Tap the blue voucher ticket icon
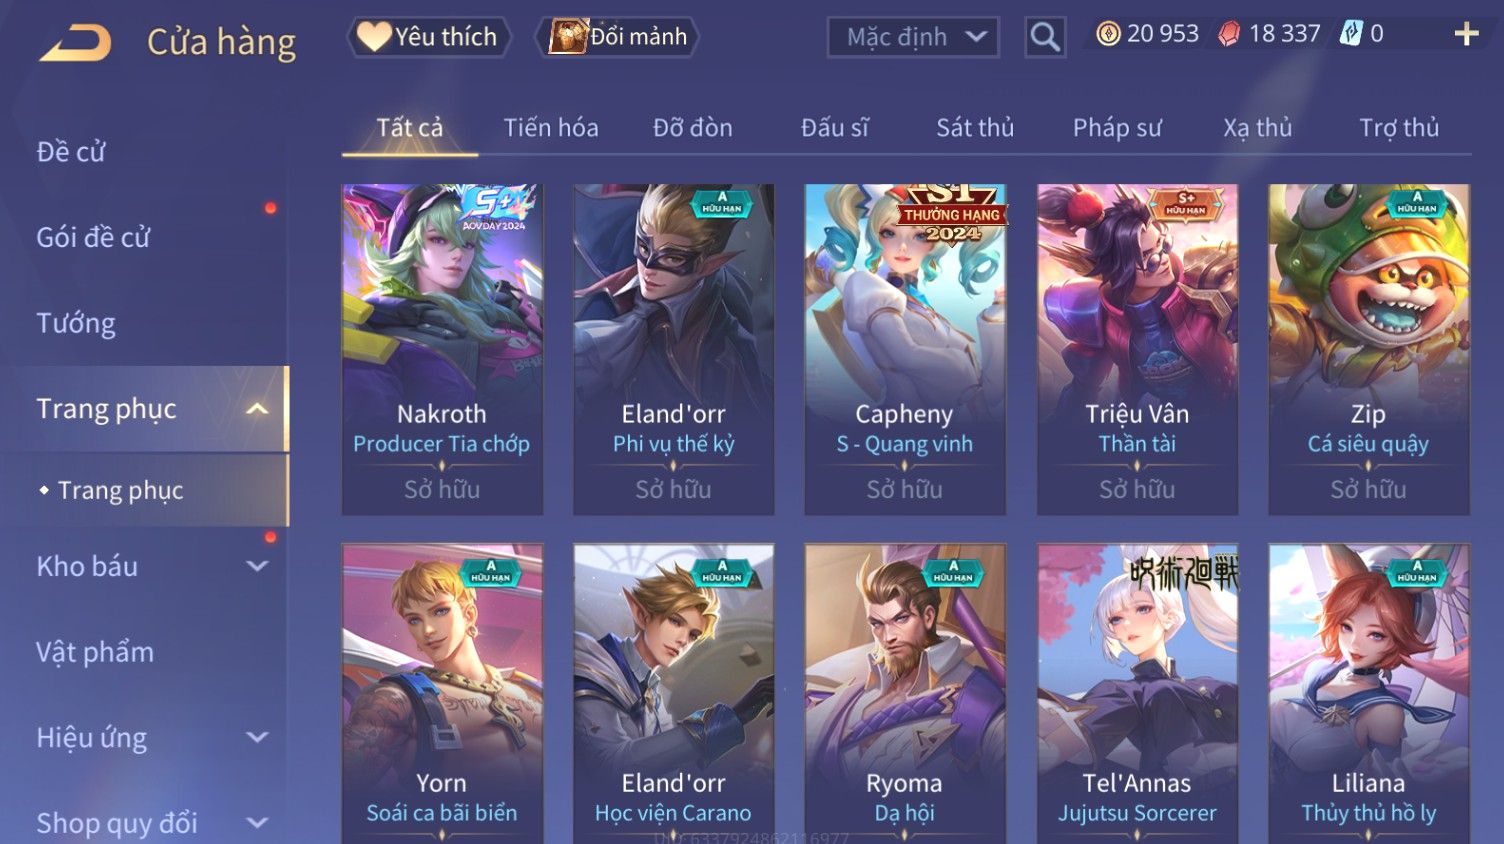Screen dimensions: 1504x844 (1351, 34)
